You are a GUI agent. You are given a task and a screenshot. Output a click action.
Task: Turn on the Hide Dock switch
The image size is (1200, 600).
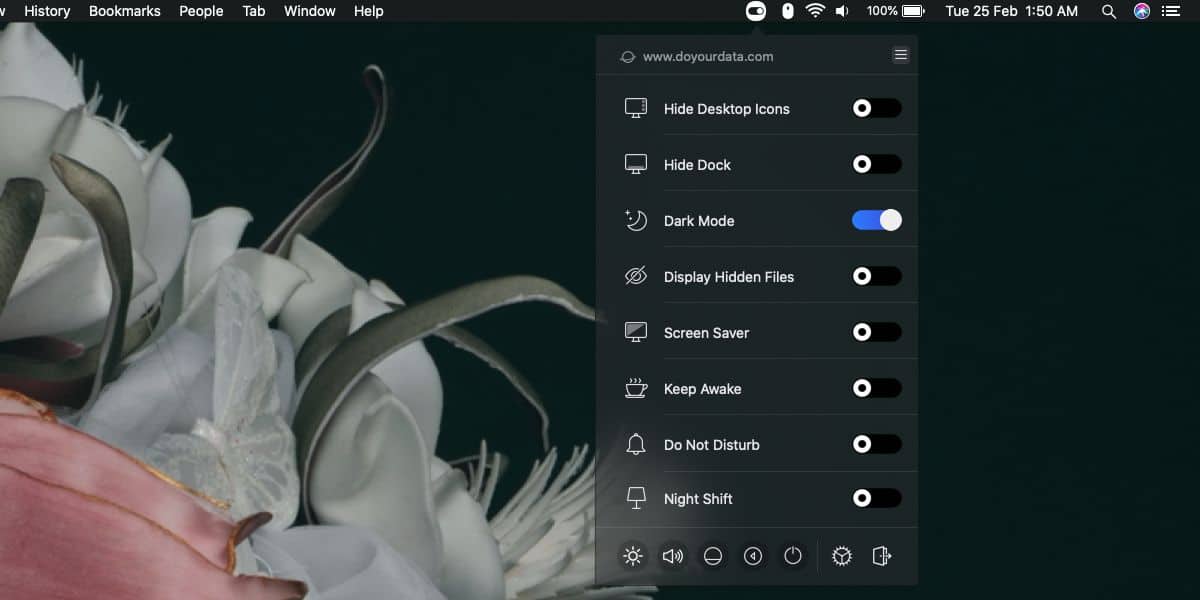click(x=877, y=164)
